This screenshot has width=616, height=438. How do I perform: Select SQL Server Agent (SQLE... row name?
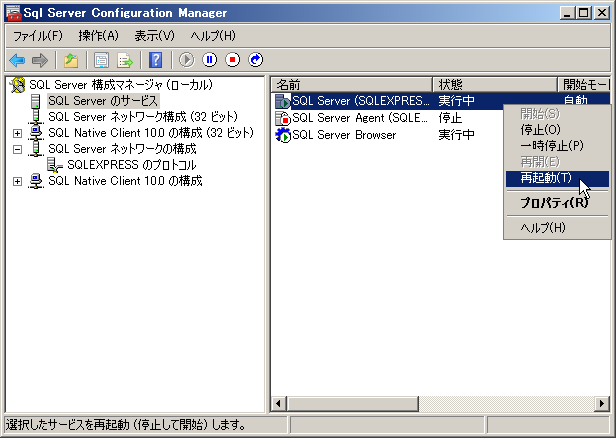[x=360, y=118]
